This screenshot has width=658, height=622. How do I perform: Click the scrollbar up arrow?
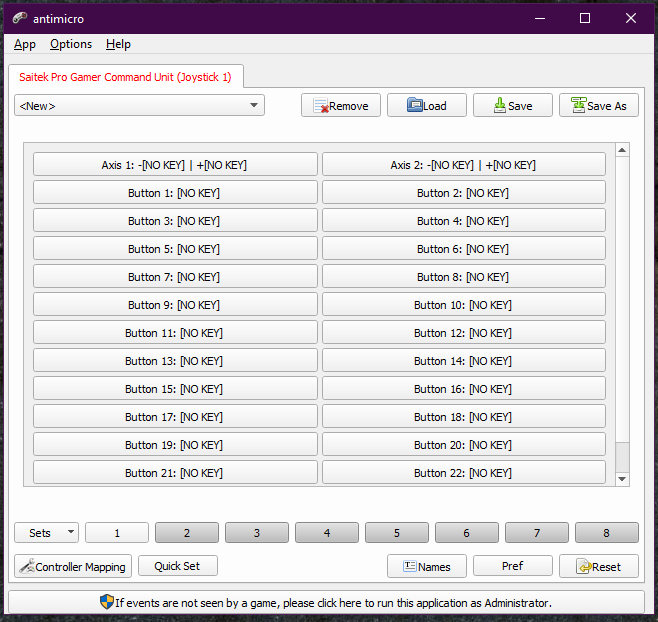(622, 150)
